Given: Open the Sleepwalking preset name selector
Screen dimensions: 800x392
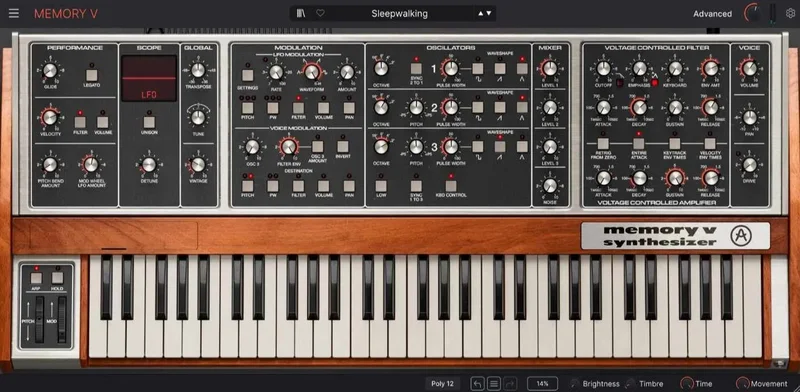Looking at the screenshot, I should [x=399, y=14].
